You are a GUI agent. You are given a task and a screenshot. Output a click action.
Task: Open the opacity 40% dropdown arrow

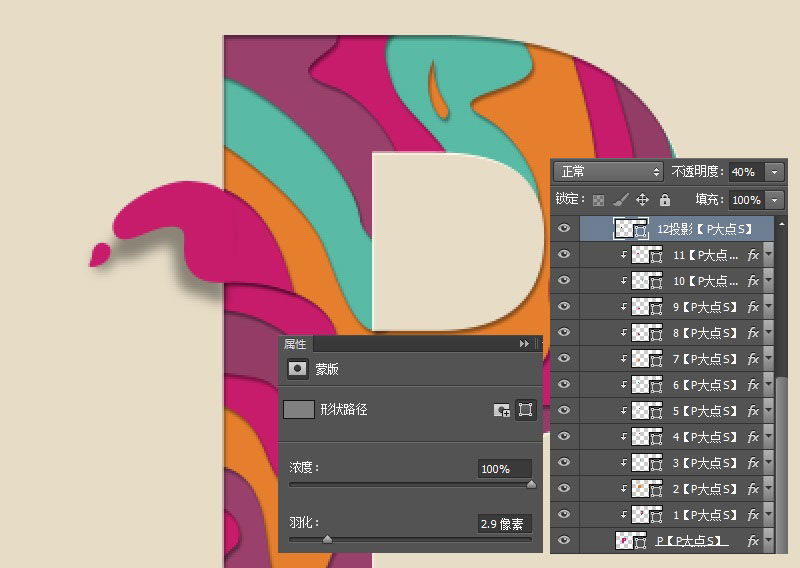pos(775,172)
